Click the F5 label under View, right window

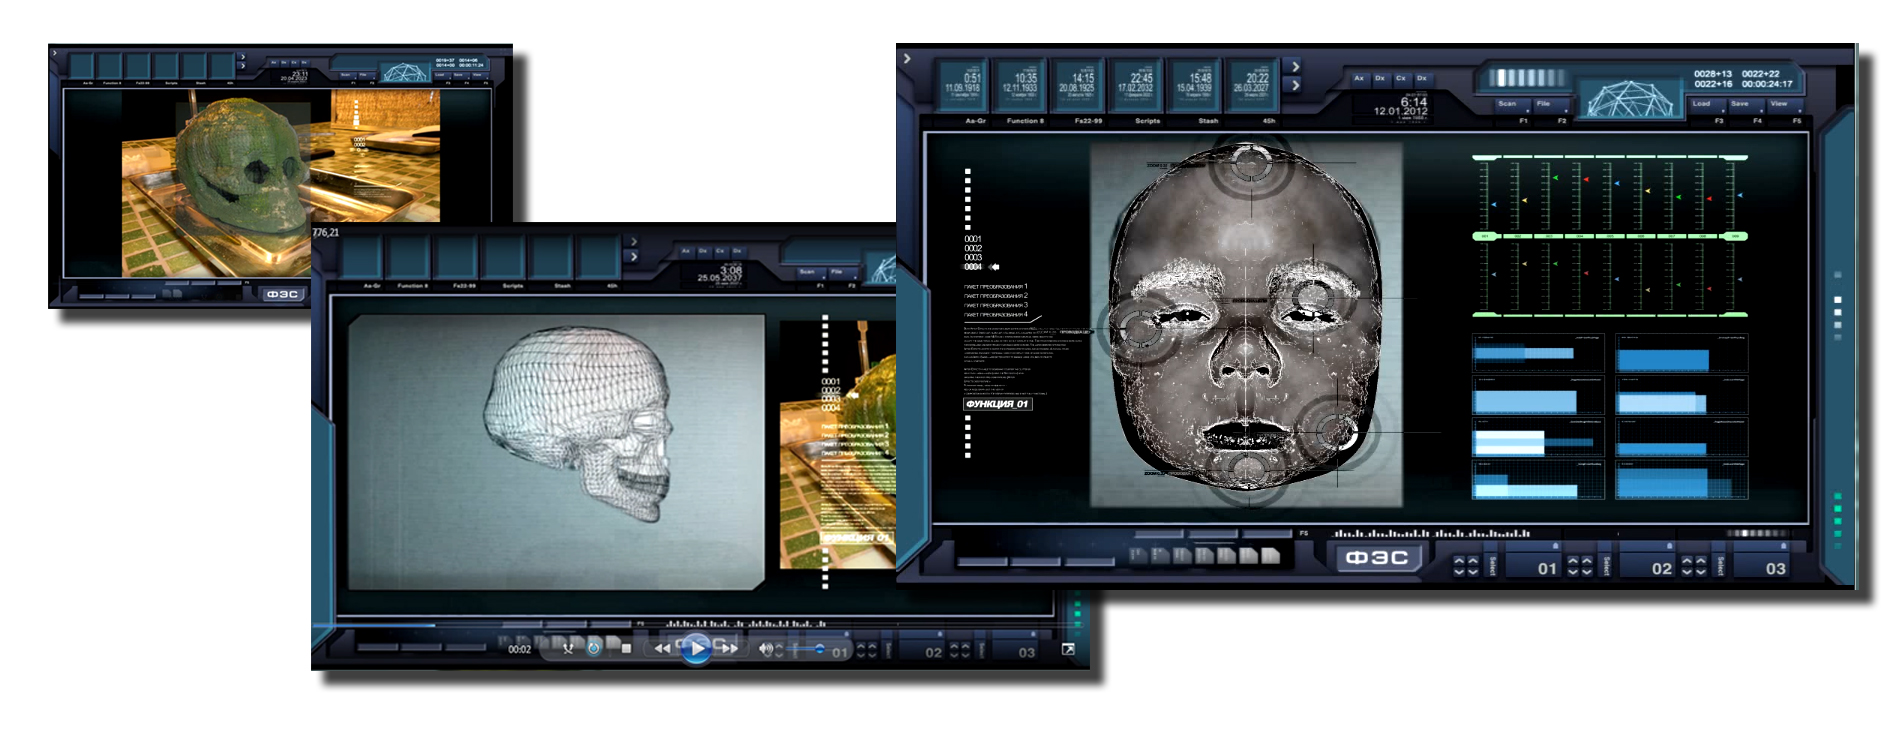coord(1796,121)
